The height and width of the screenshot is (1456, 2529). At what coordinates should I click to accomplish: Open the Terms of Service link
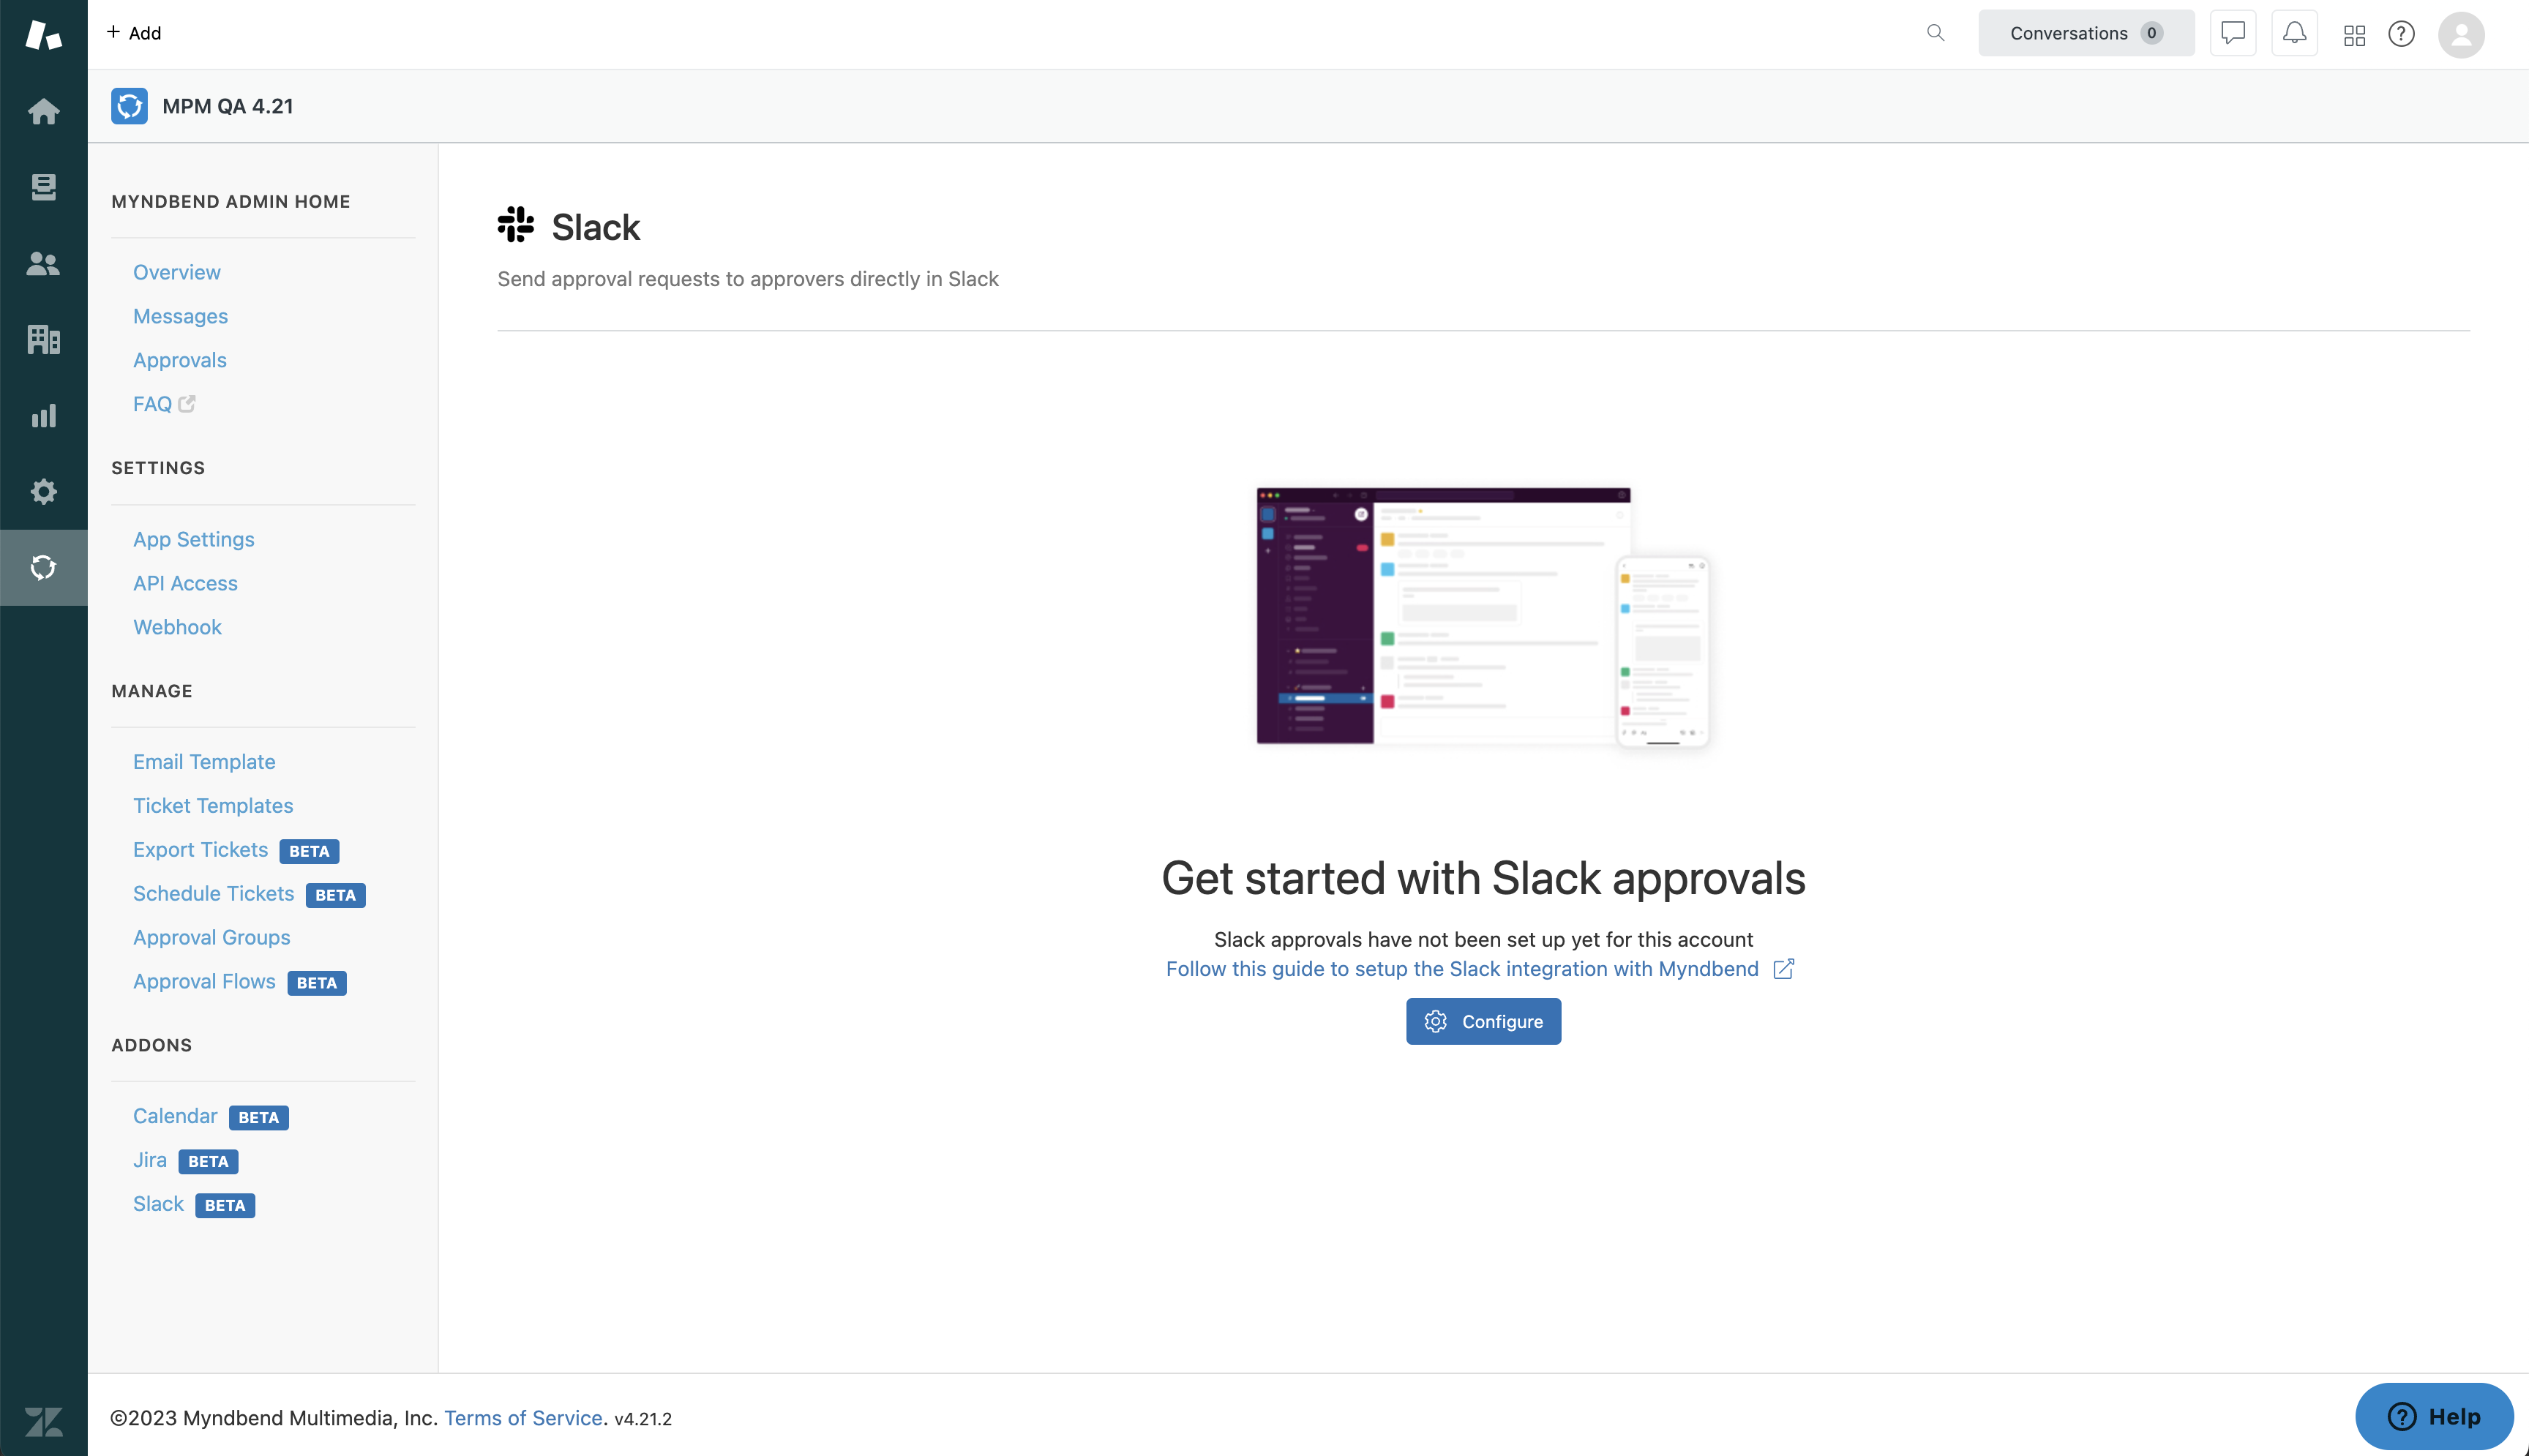click(x=523, y=1418)
